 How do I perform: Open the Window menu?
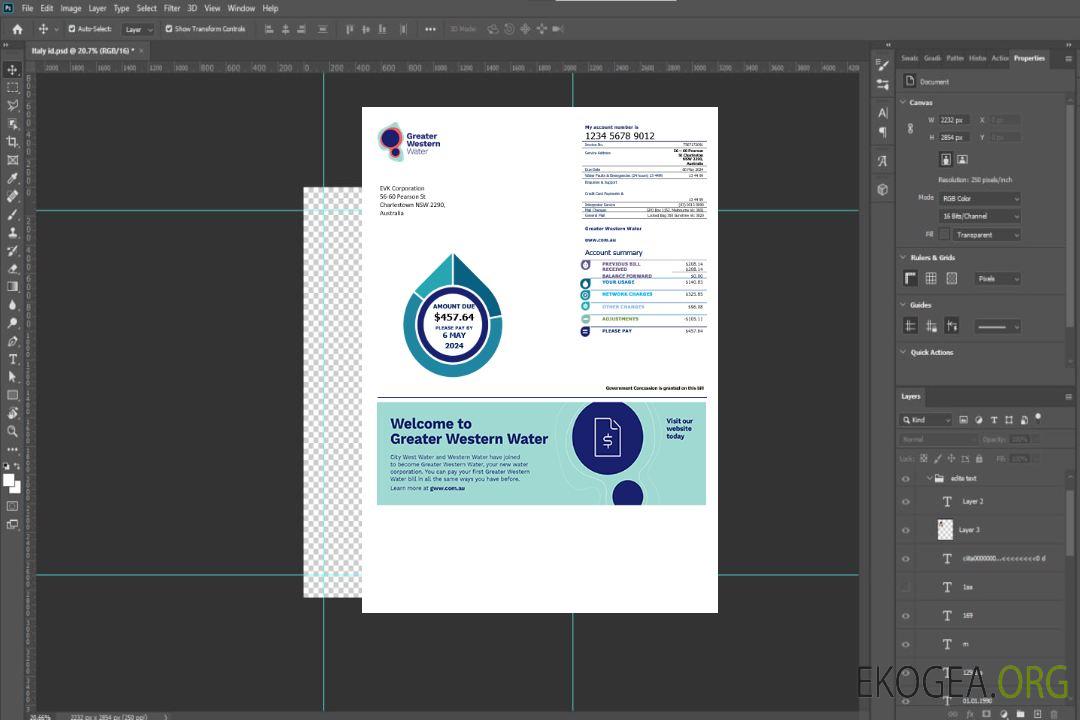point(241,8)
